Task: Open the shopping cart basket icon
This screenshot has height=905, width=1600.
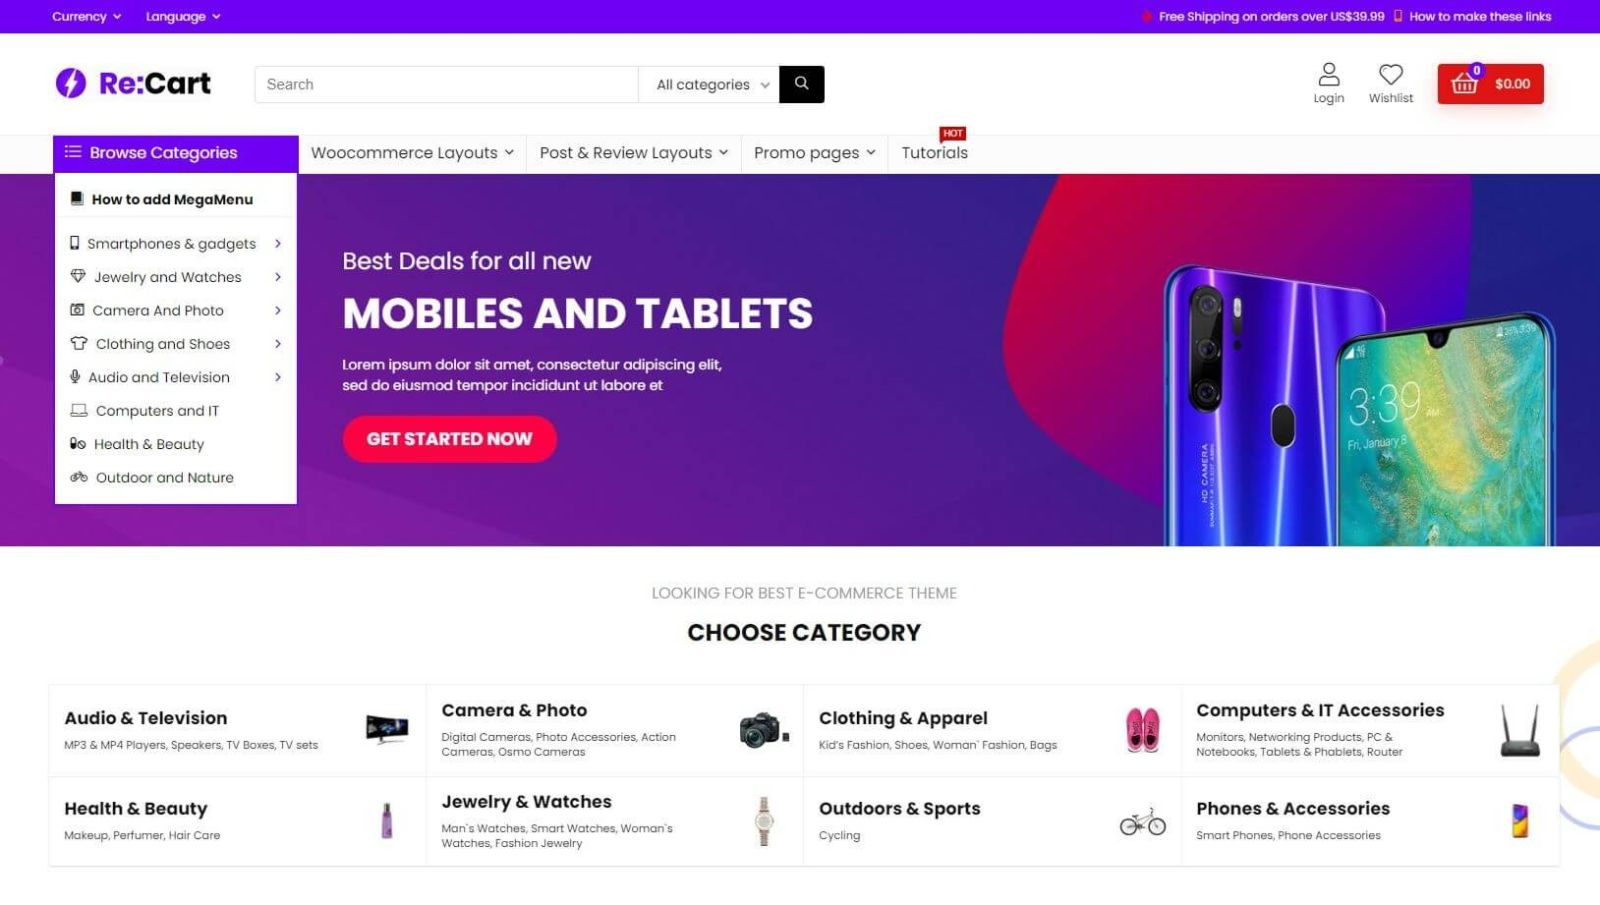Action: coord(1465,83)
